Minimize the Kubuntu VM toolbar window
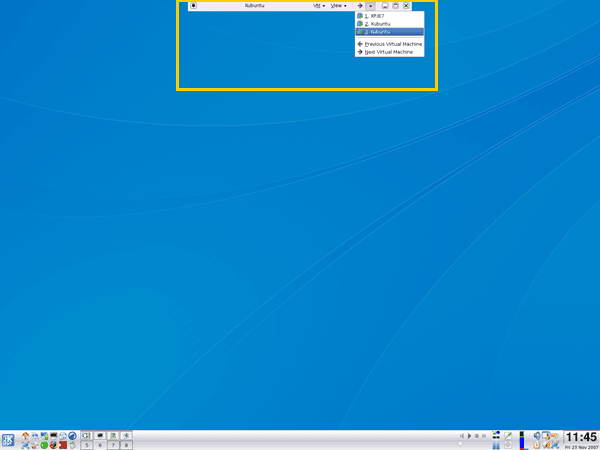600x450 pixels. coord(385,6)
